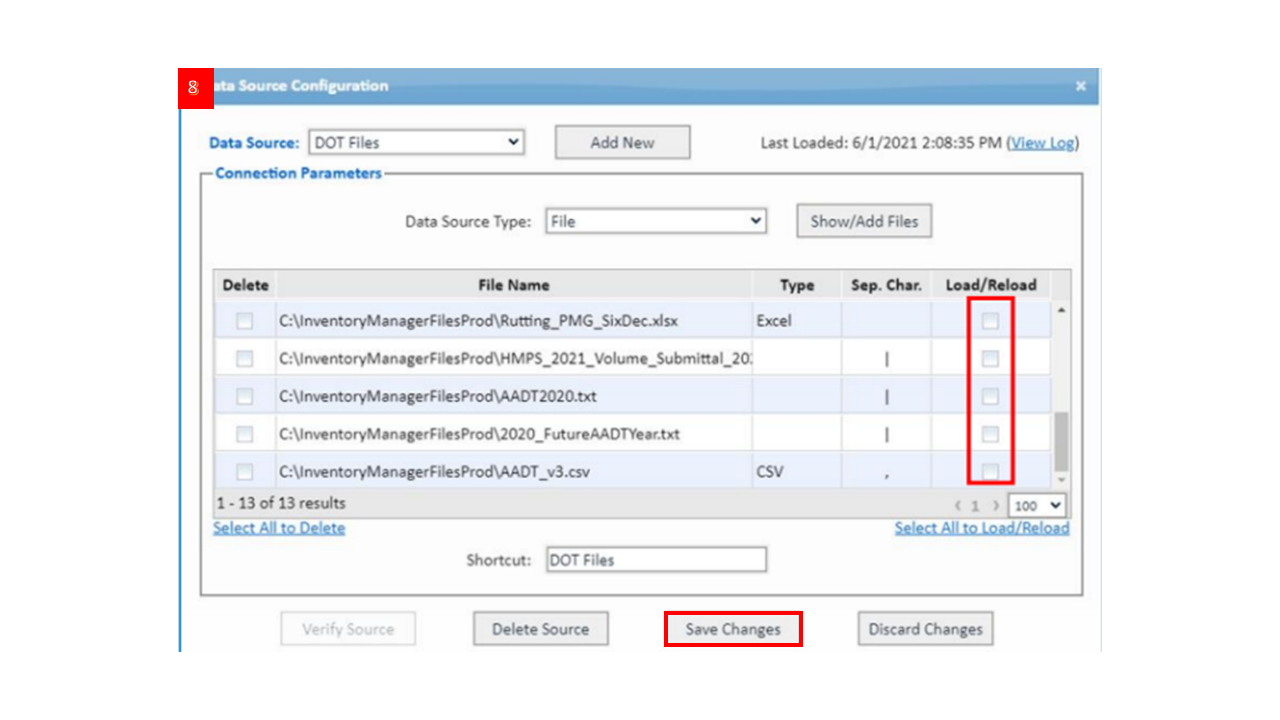Expand the Data Source Type dropdown
Screen dimensions: 1280x720
pyautogui.click(x=656, y=221)
